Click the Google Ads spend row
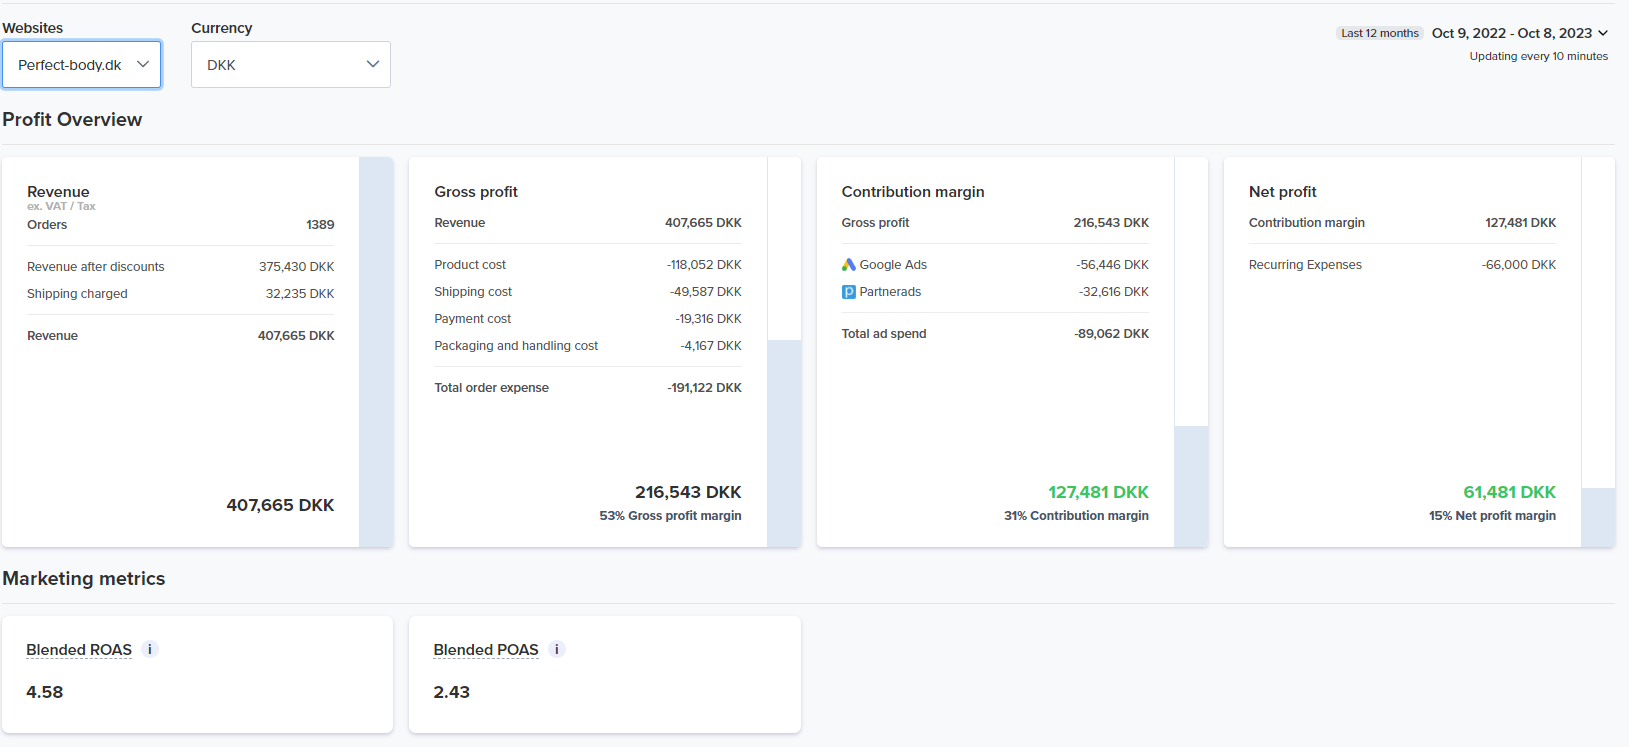The width and height of the screenshot is (1629, 747). pyautogui.click(x=995, y=265)
